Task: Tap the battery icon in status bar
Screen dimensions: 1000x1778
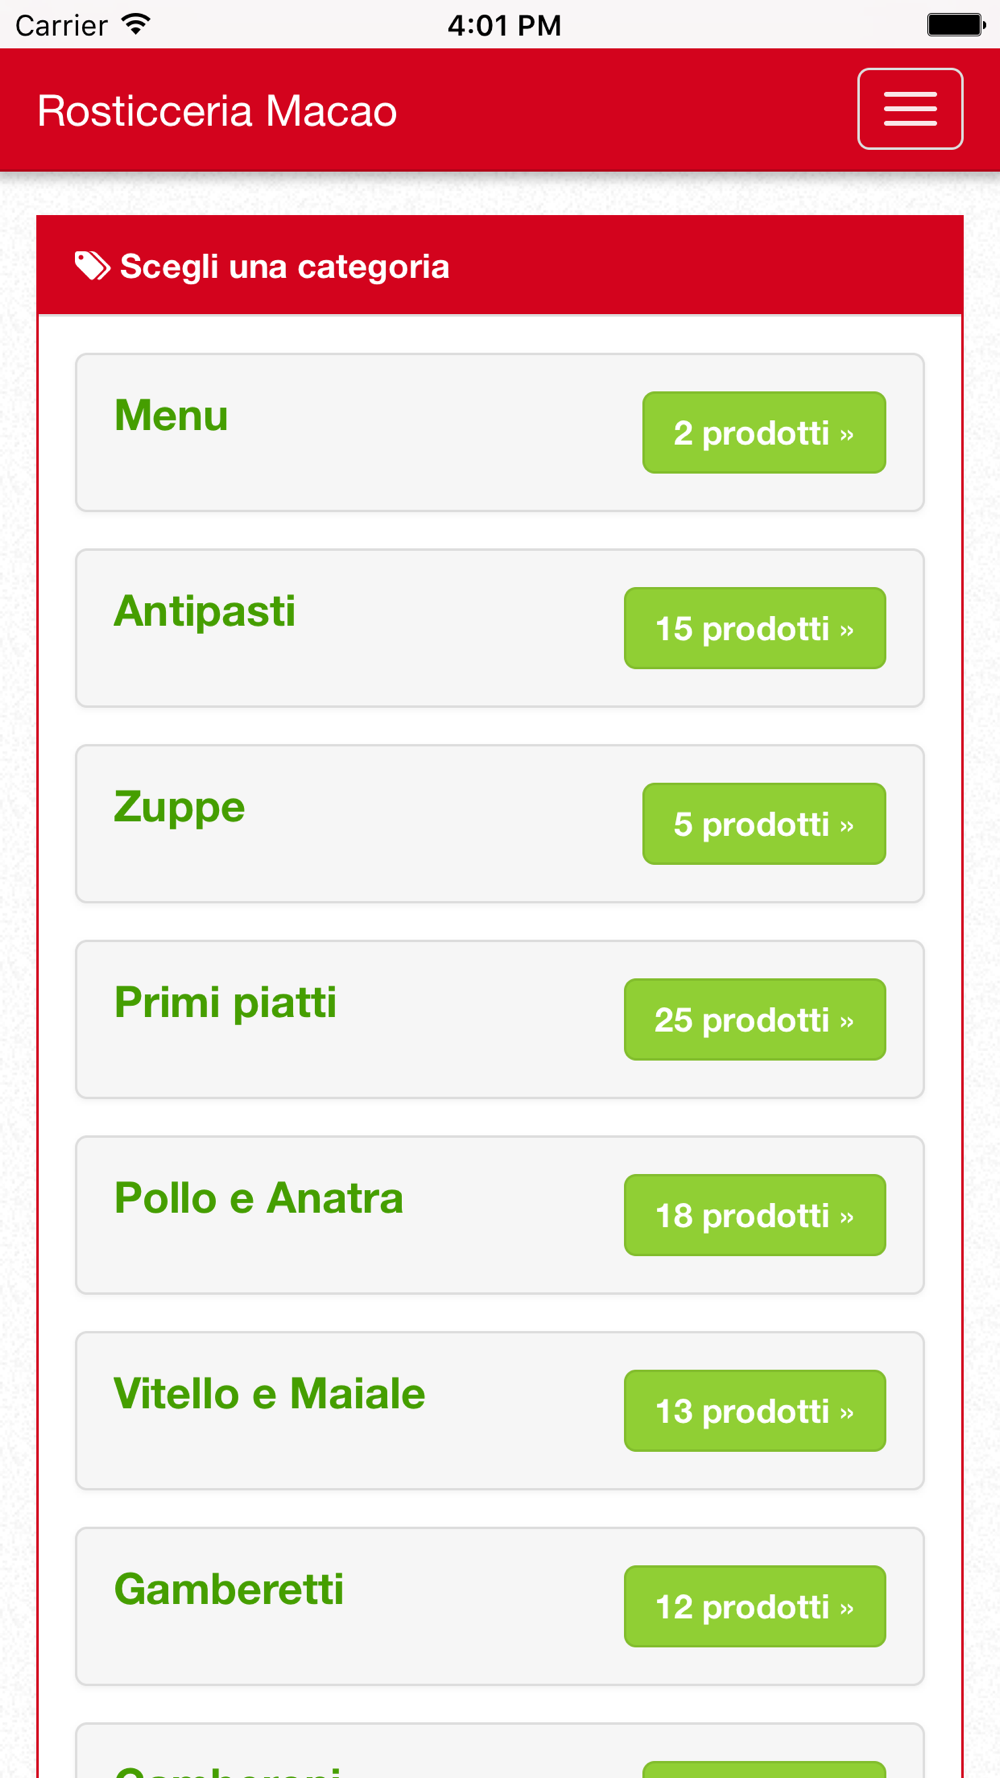Action: click(x=956, y=24)
